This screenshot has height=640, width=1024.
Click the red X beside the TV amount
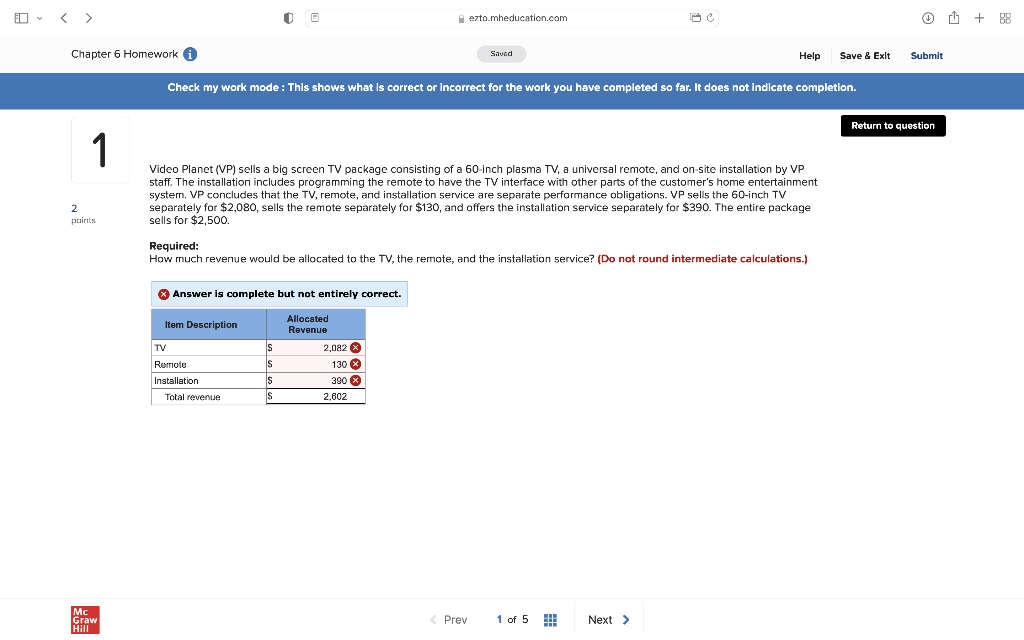[356, 347]
